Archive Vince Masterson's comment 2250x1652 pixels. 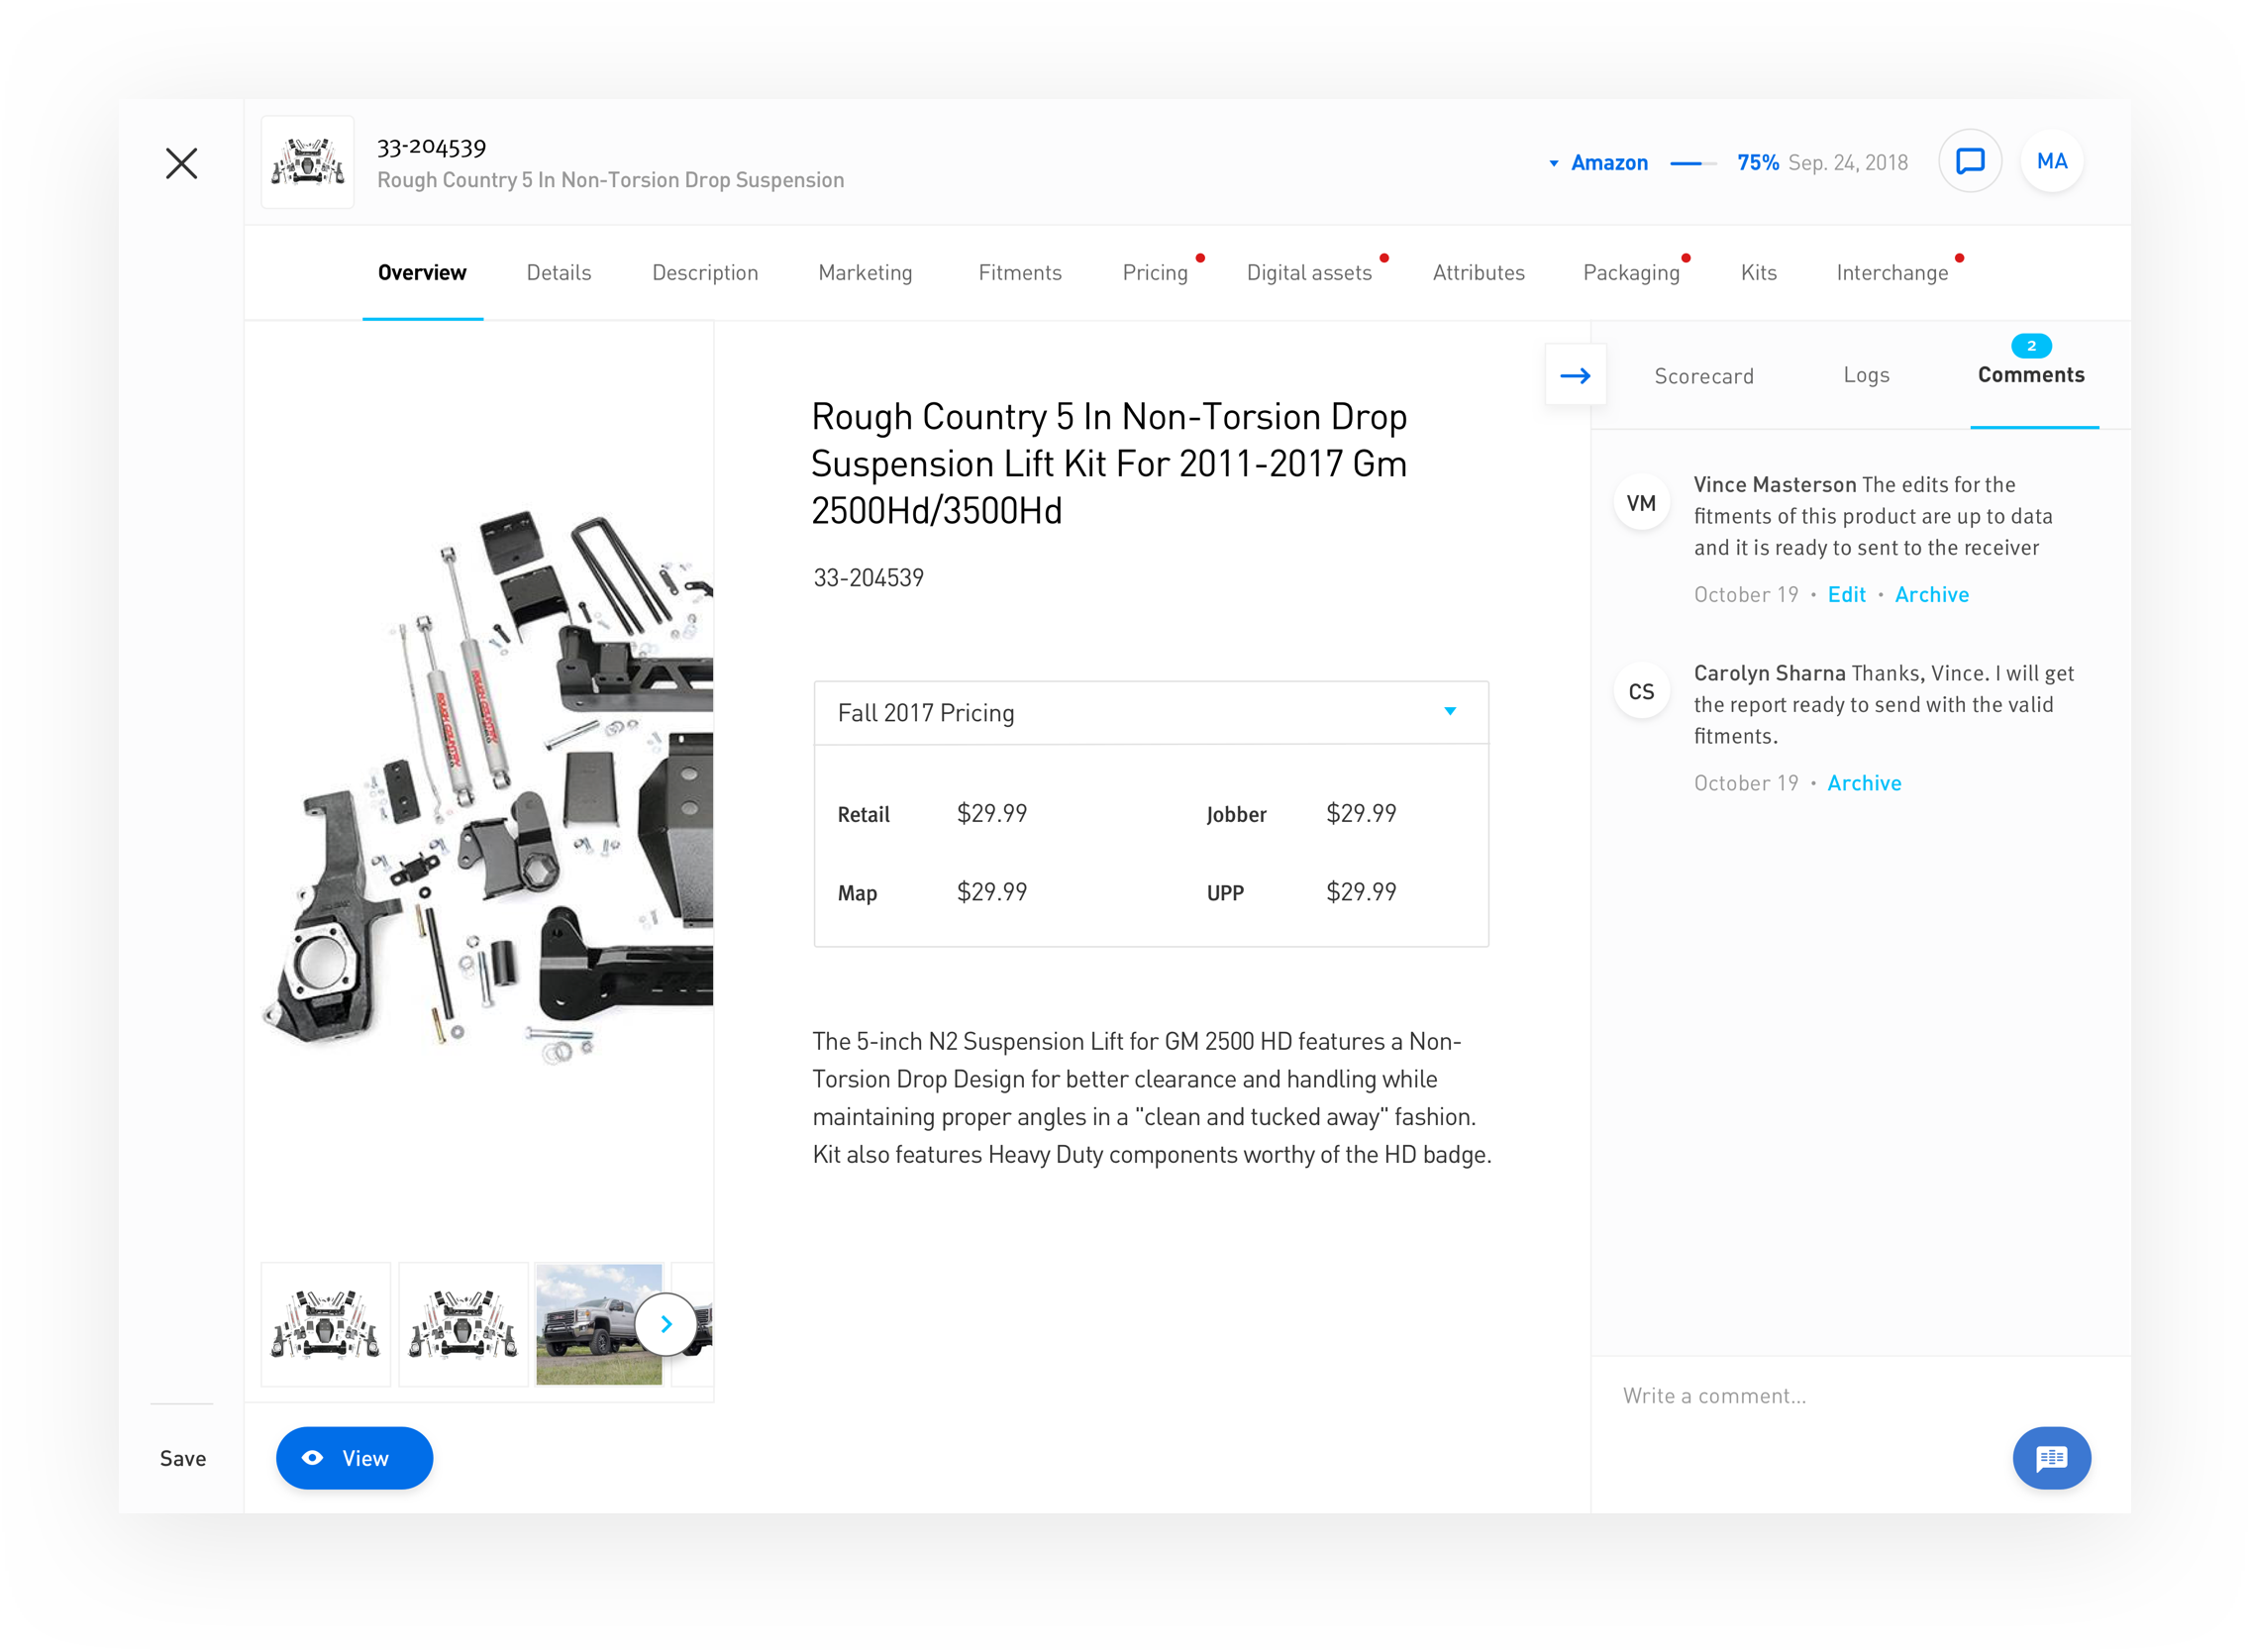(x=1931, y=595)
